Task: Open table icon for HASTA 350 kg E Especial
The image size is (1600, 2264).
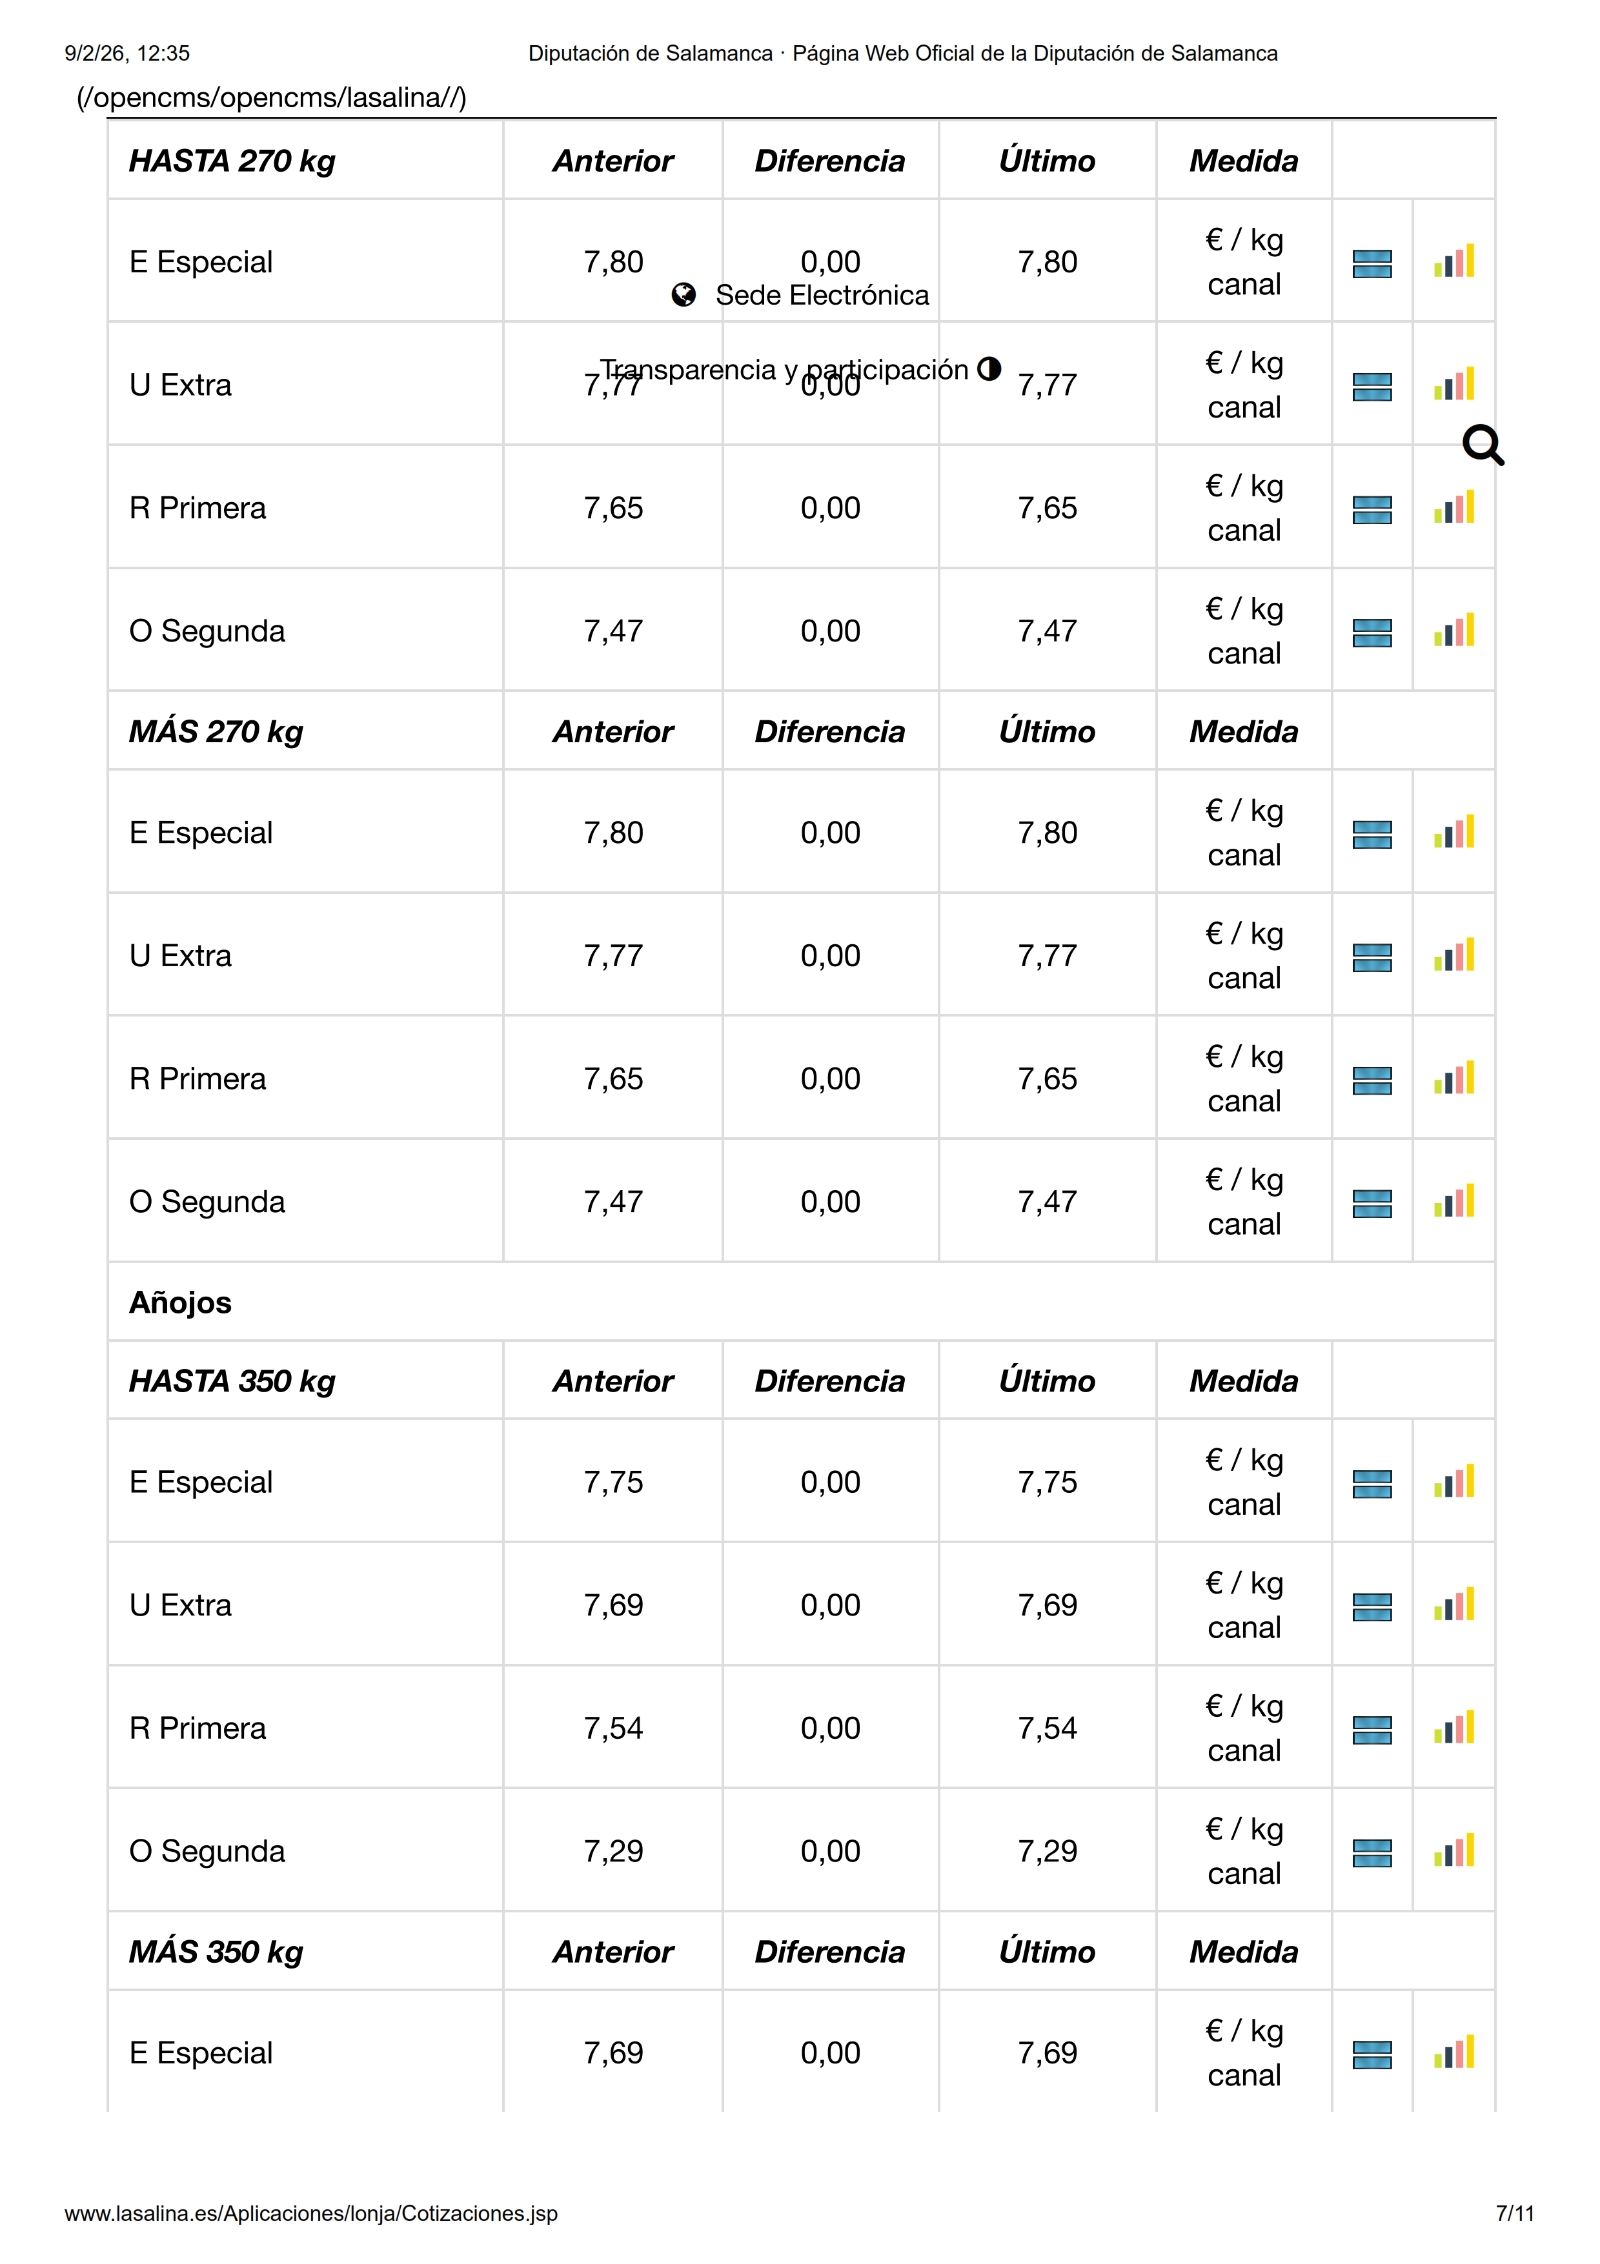Action: pyautogui.click(x=1372, y=1483)
